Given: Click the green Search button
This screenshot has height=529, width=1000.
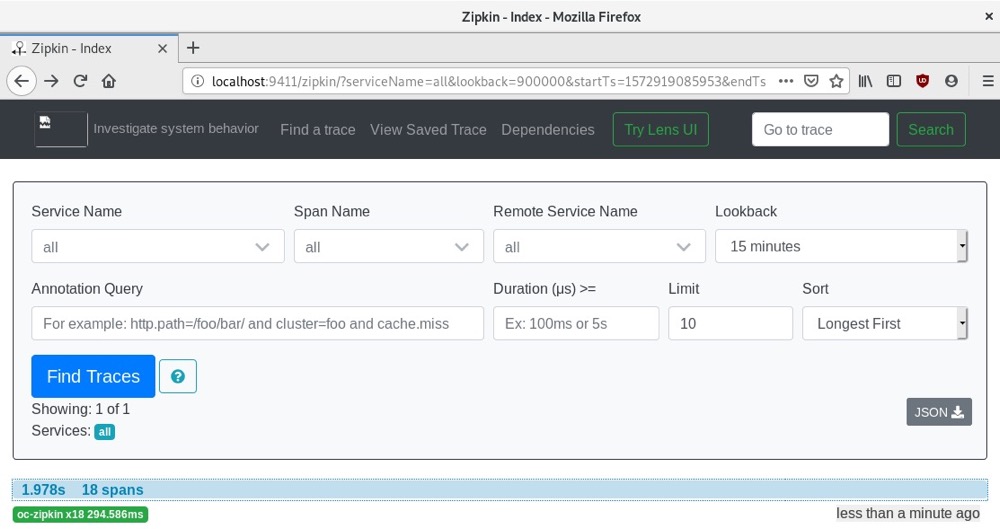Looking at the screenshot, I should click(x=931, y=130).
